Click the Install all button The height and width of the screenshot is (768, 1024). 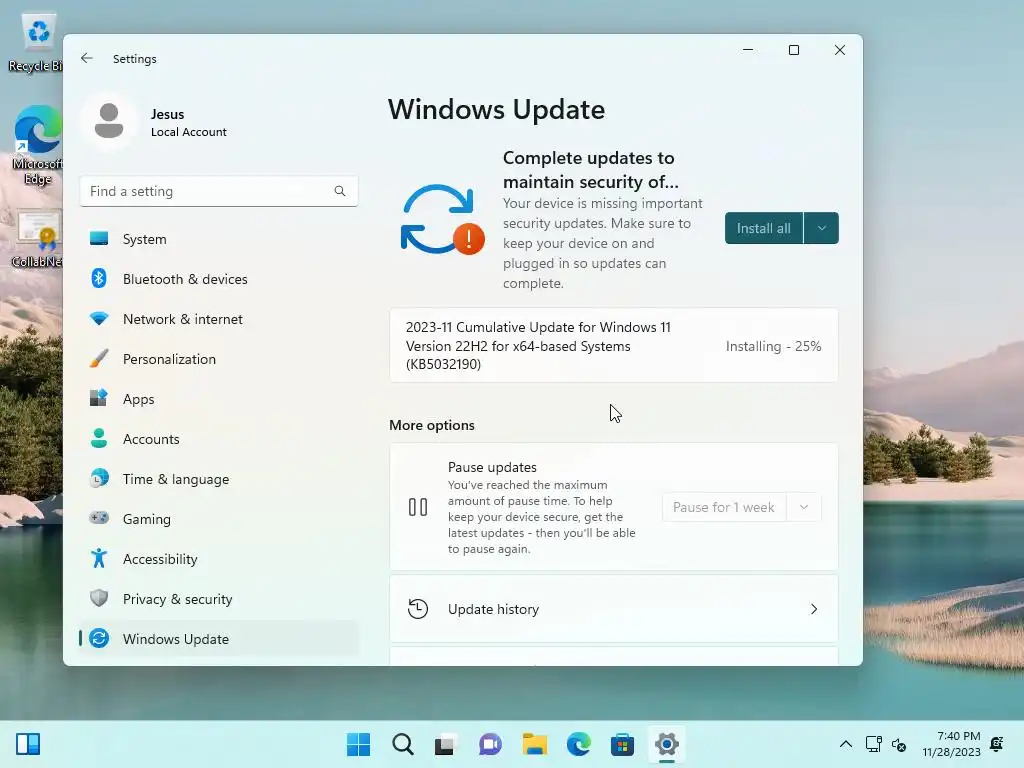pos(763,228)
